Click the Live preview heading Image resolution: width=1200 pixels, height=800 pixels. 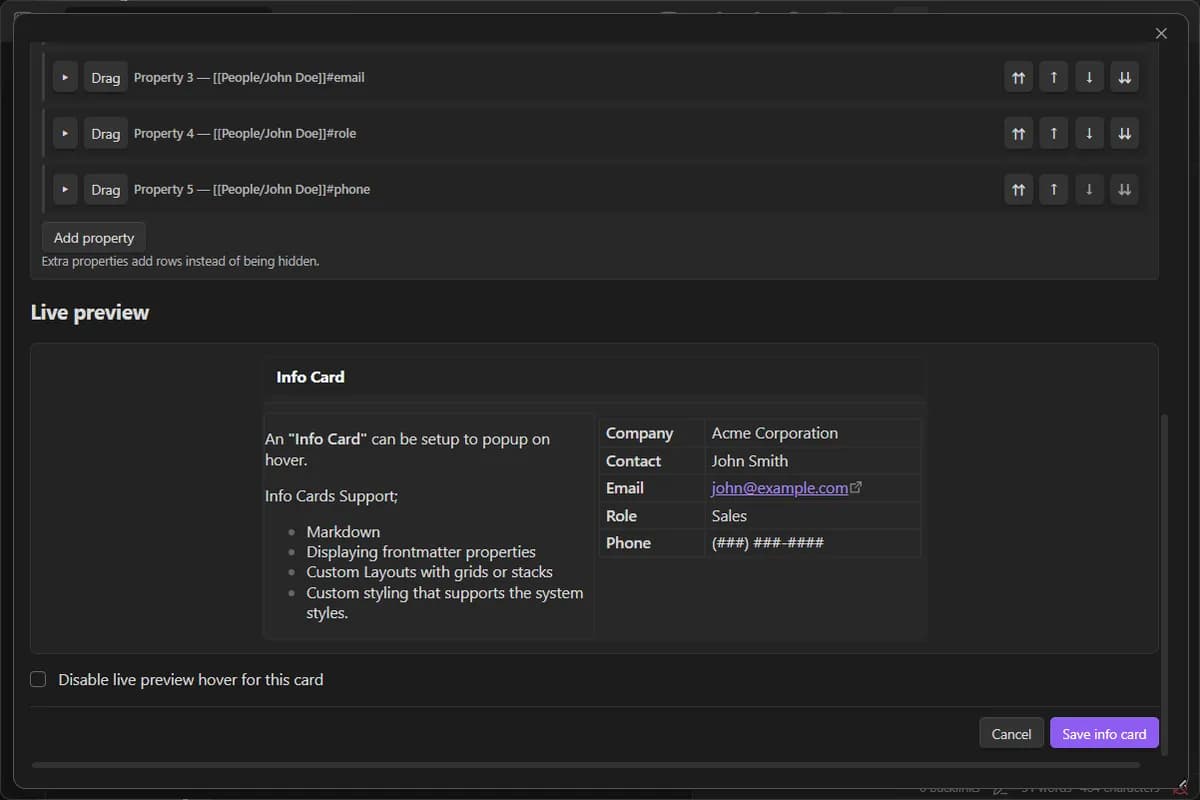coord(90,313)
